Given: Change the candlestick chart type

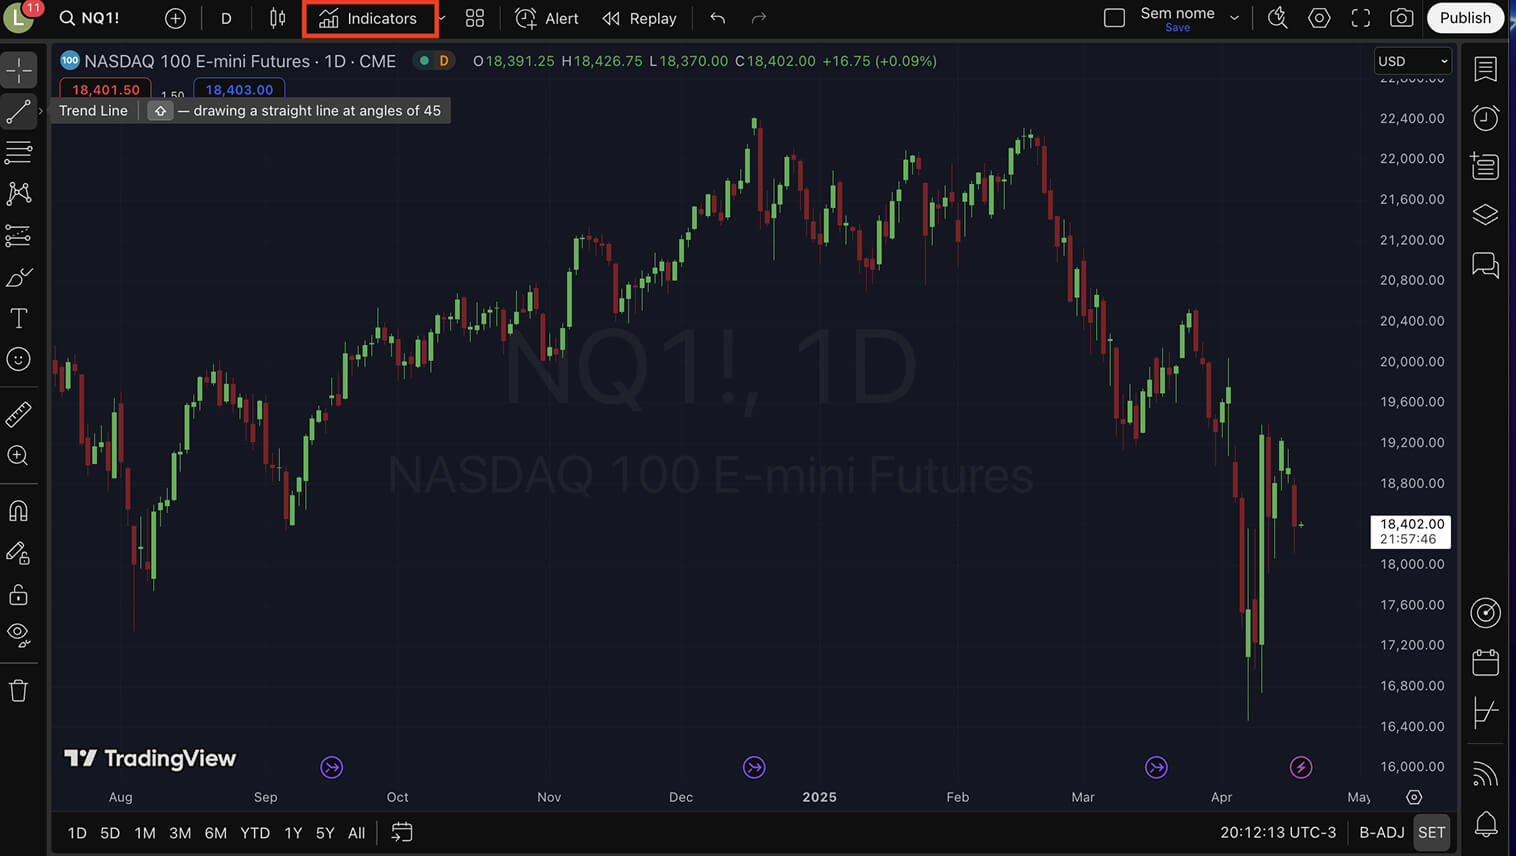Looking at the screenshot, I should 277,18.
